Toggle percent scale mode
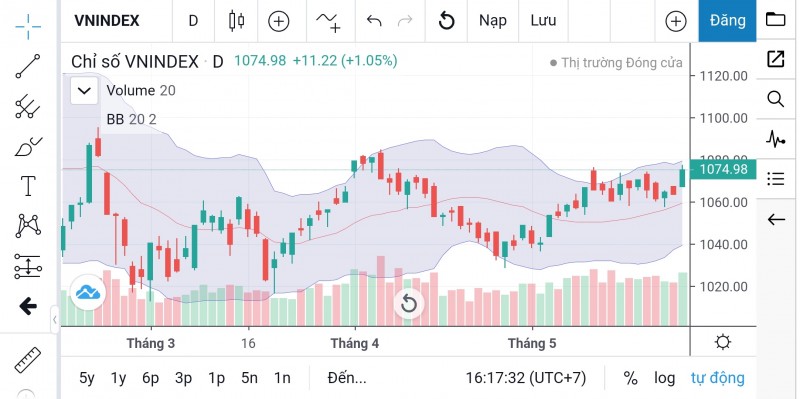 pos(631,378)
